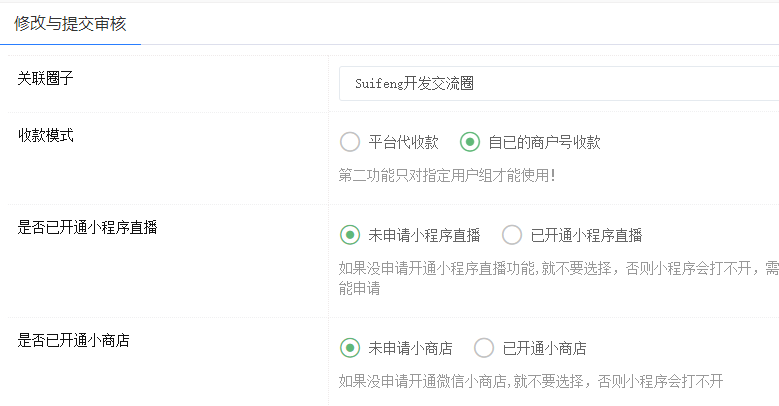Screen dimensions: 779x406
Task: Pick the 未申请小商店 radio circle
Action: 350,349
